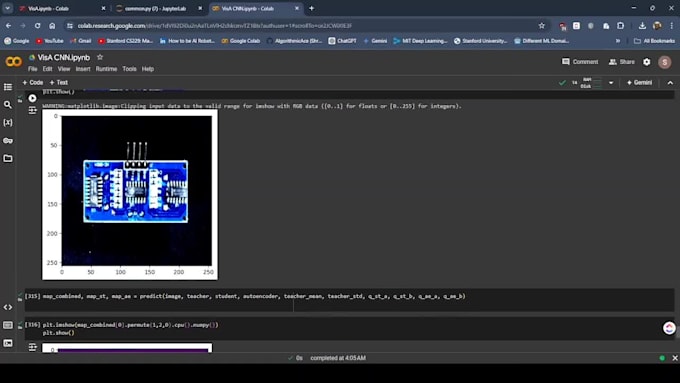
Task: Open the variables inspector panel
Action: [x=8, y=123]
